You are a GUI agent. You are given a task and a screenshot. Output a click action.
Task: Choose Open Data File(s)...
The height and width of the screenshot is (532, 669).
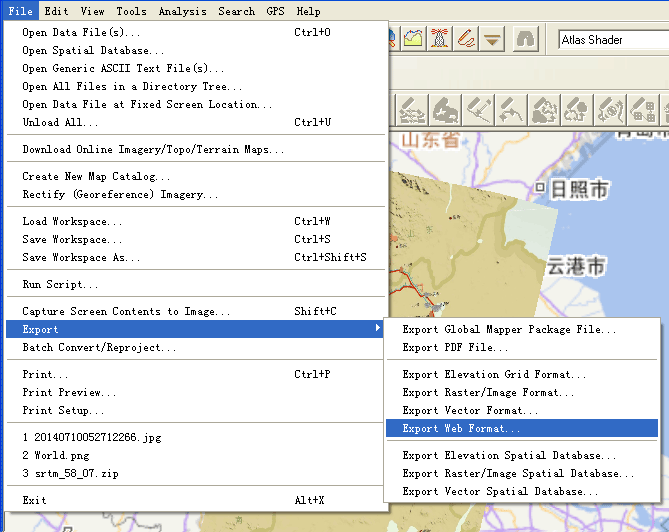(197, 32)
